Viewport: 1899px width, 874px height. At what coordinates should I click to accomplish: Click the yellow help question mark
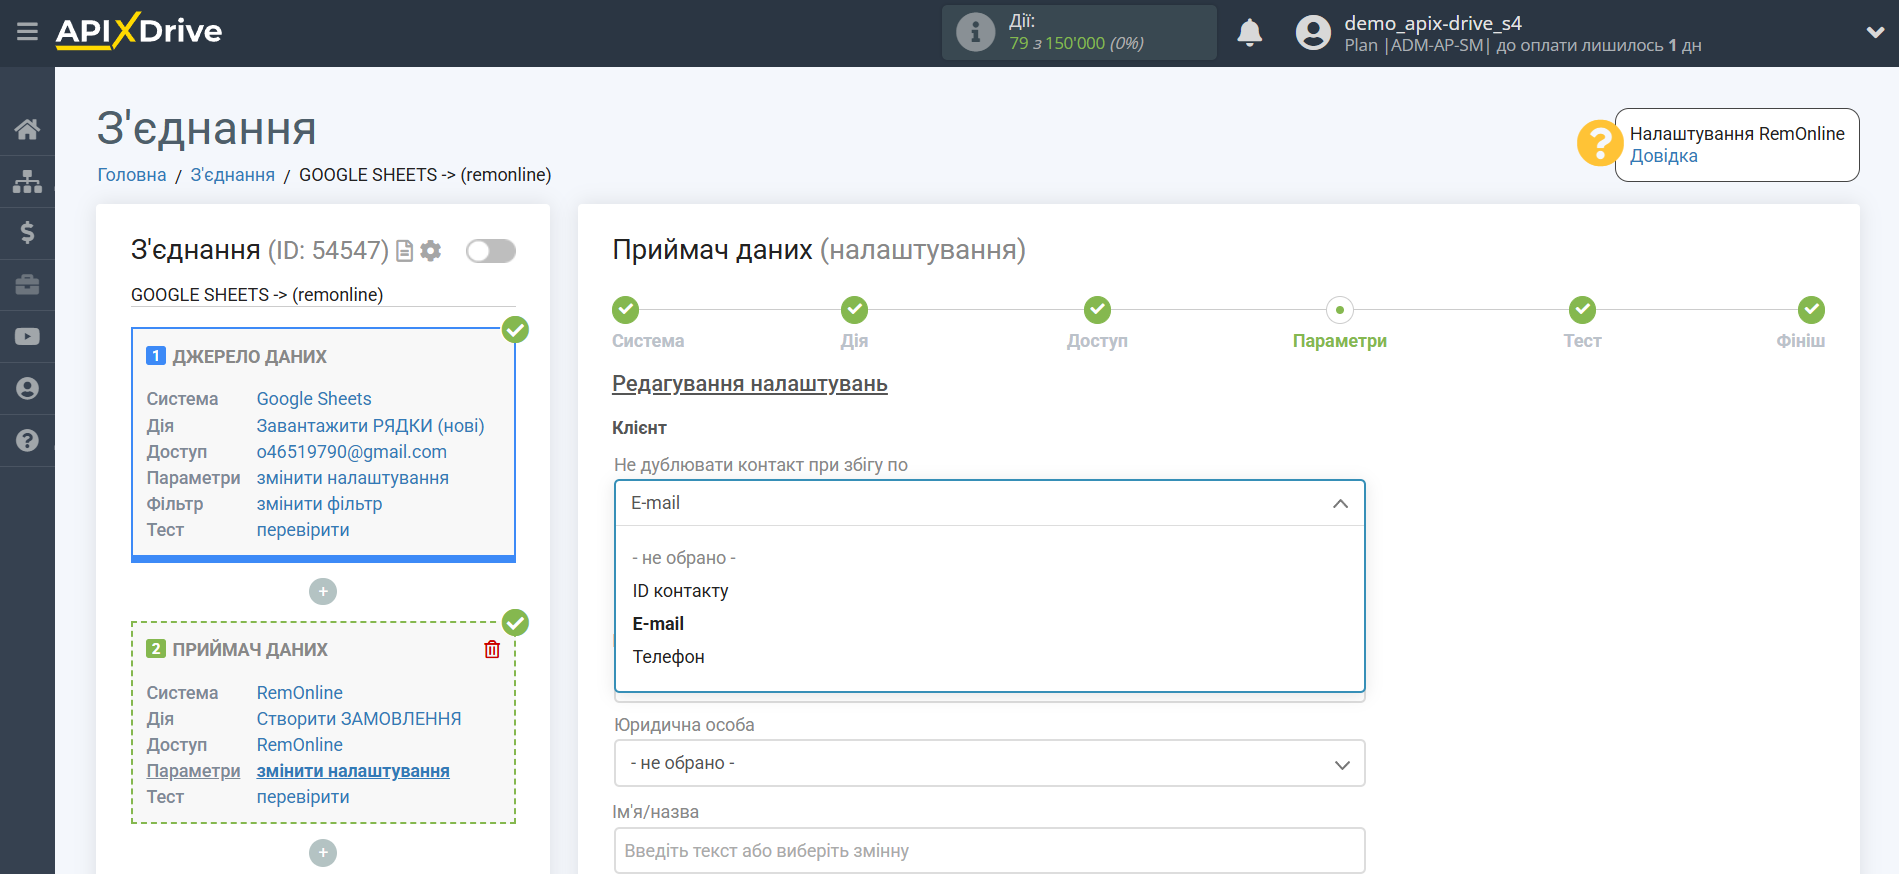click(x=1599, y=144)
